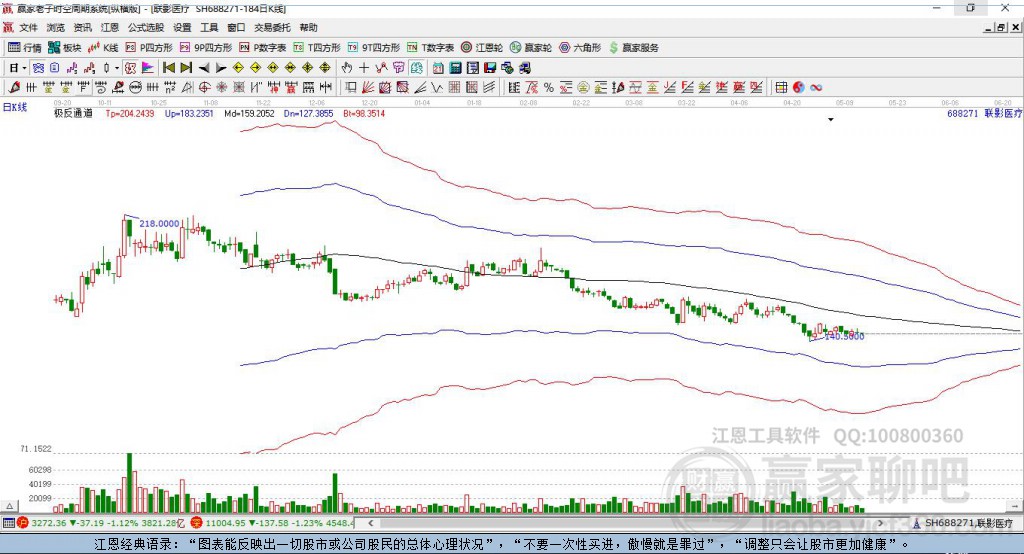
Task: Click the horizontal chart scrollbar track
Action: coord(627,523)
